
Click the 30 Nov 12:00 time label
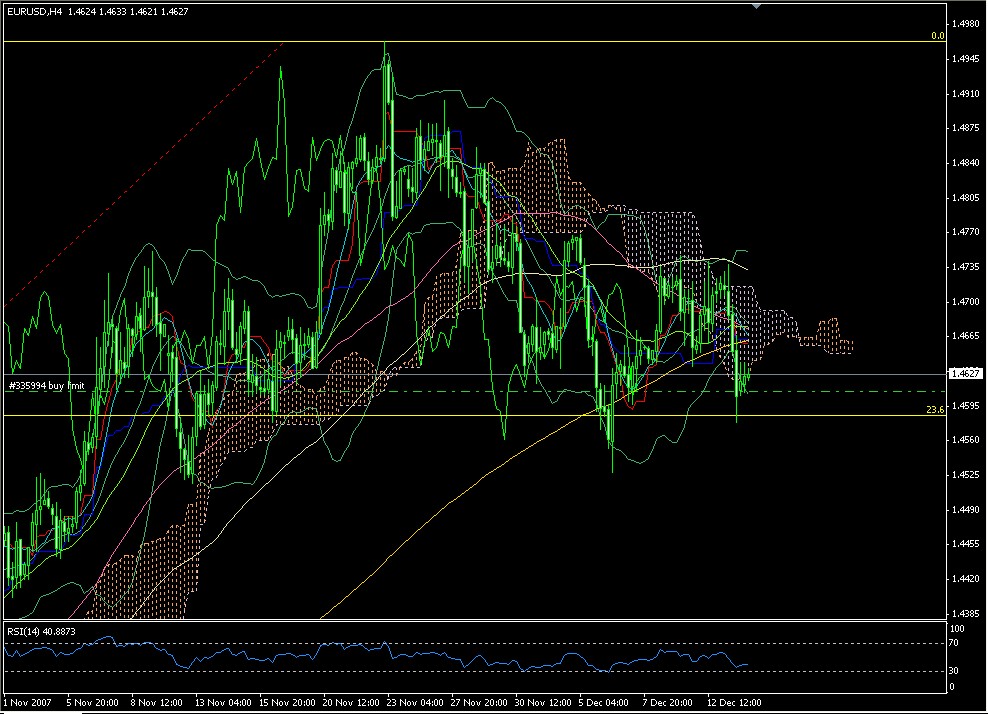pyautogui.click(x=543, y=702)
